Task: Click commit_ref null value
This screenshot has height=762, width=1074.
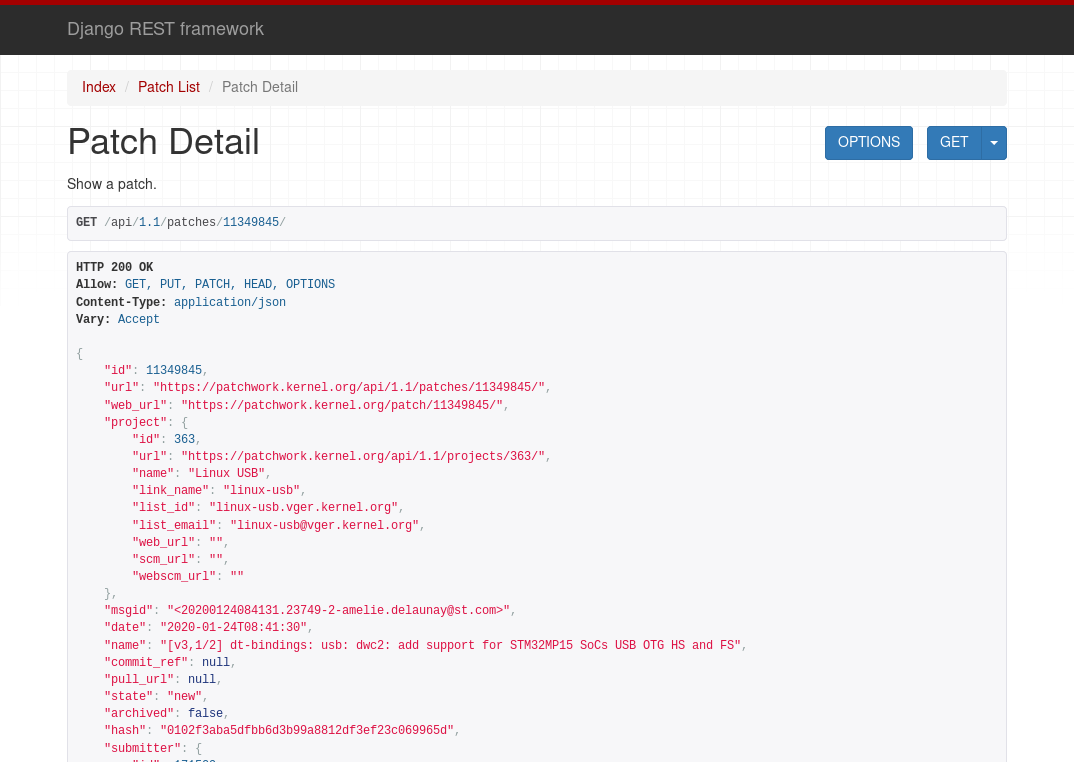Action: pyautogui.click(x=216, y=663)
